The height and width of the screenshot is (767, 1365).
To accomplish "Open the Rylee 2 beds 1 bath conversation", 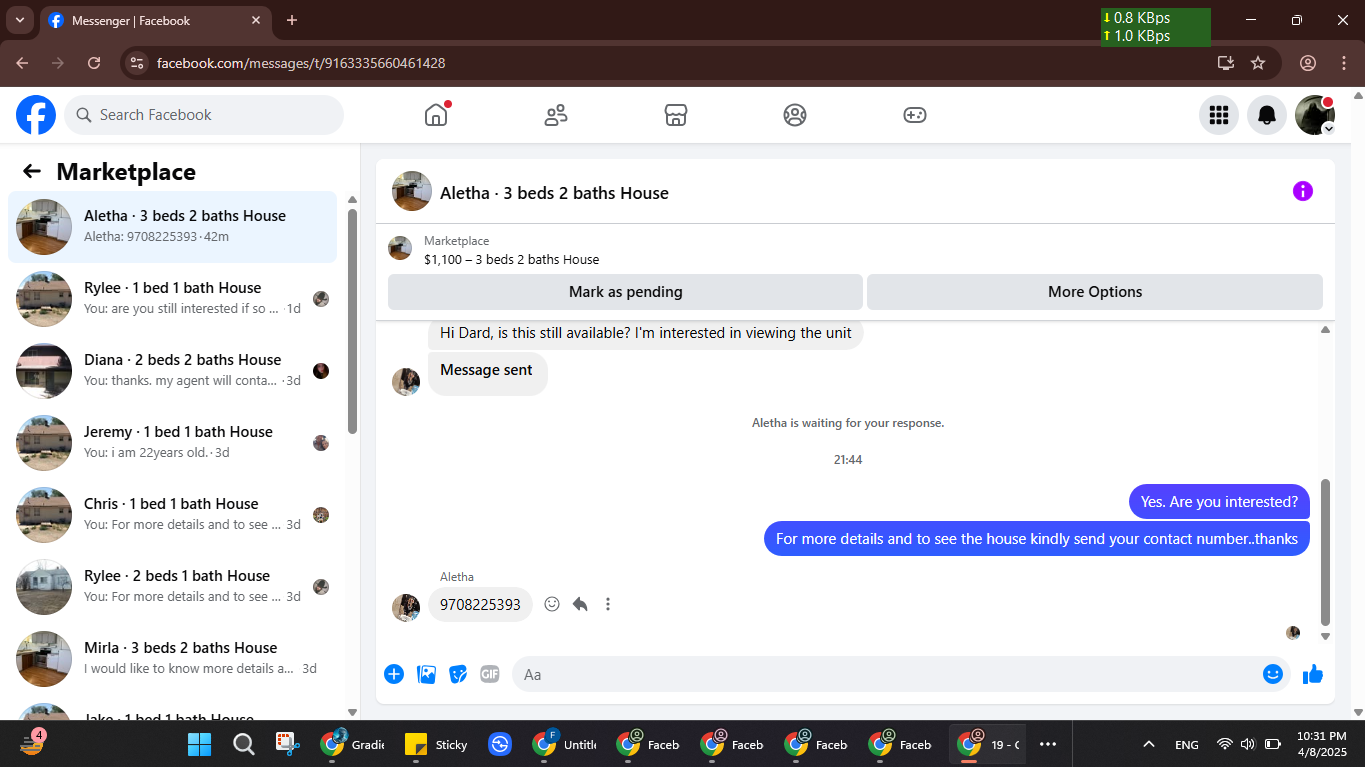I will point(172,587).
